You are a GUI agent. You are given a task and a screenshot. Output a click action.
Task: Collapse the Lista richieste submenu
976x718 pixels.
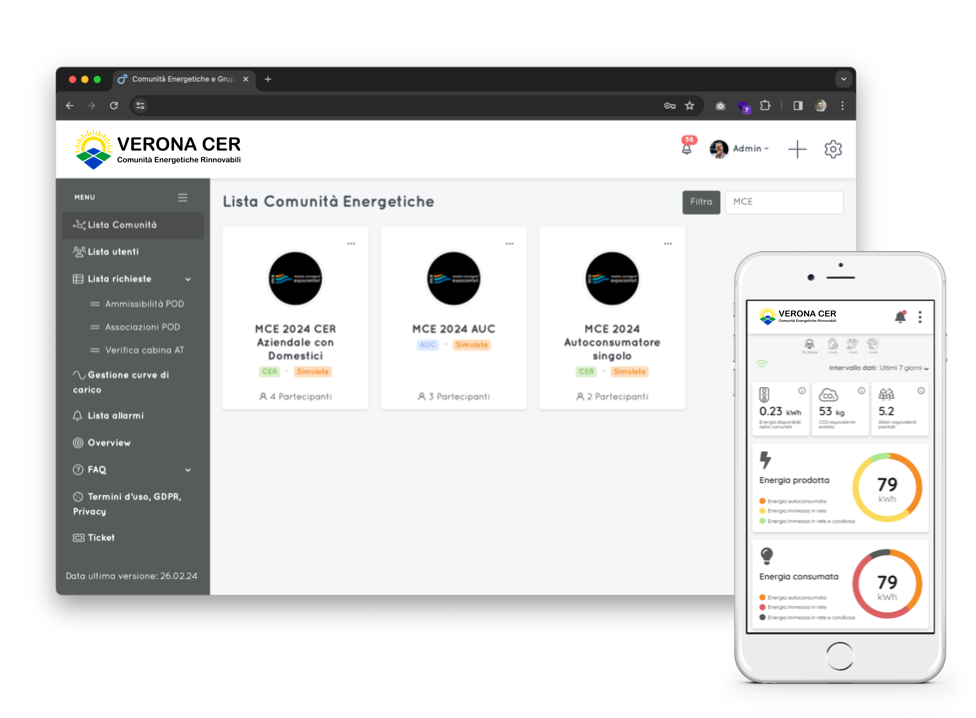187,279
